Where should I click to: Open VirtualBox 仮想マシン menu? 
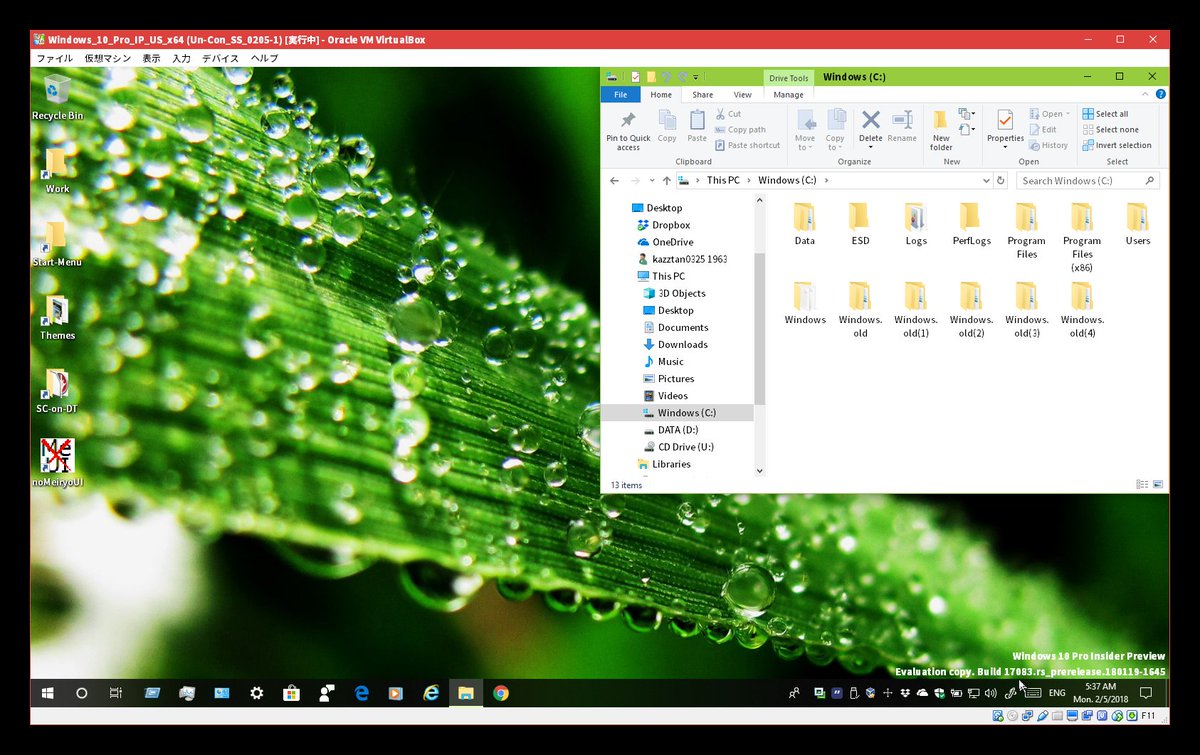[107, 59]
